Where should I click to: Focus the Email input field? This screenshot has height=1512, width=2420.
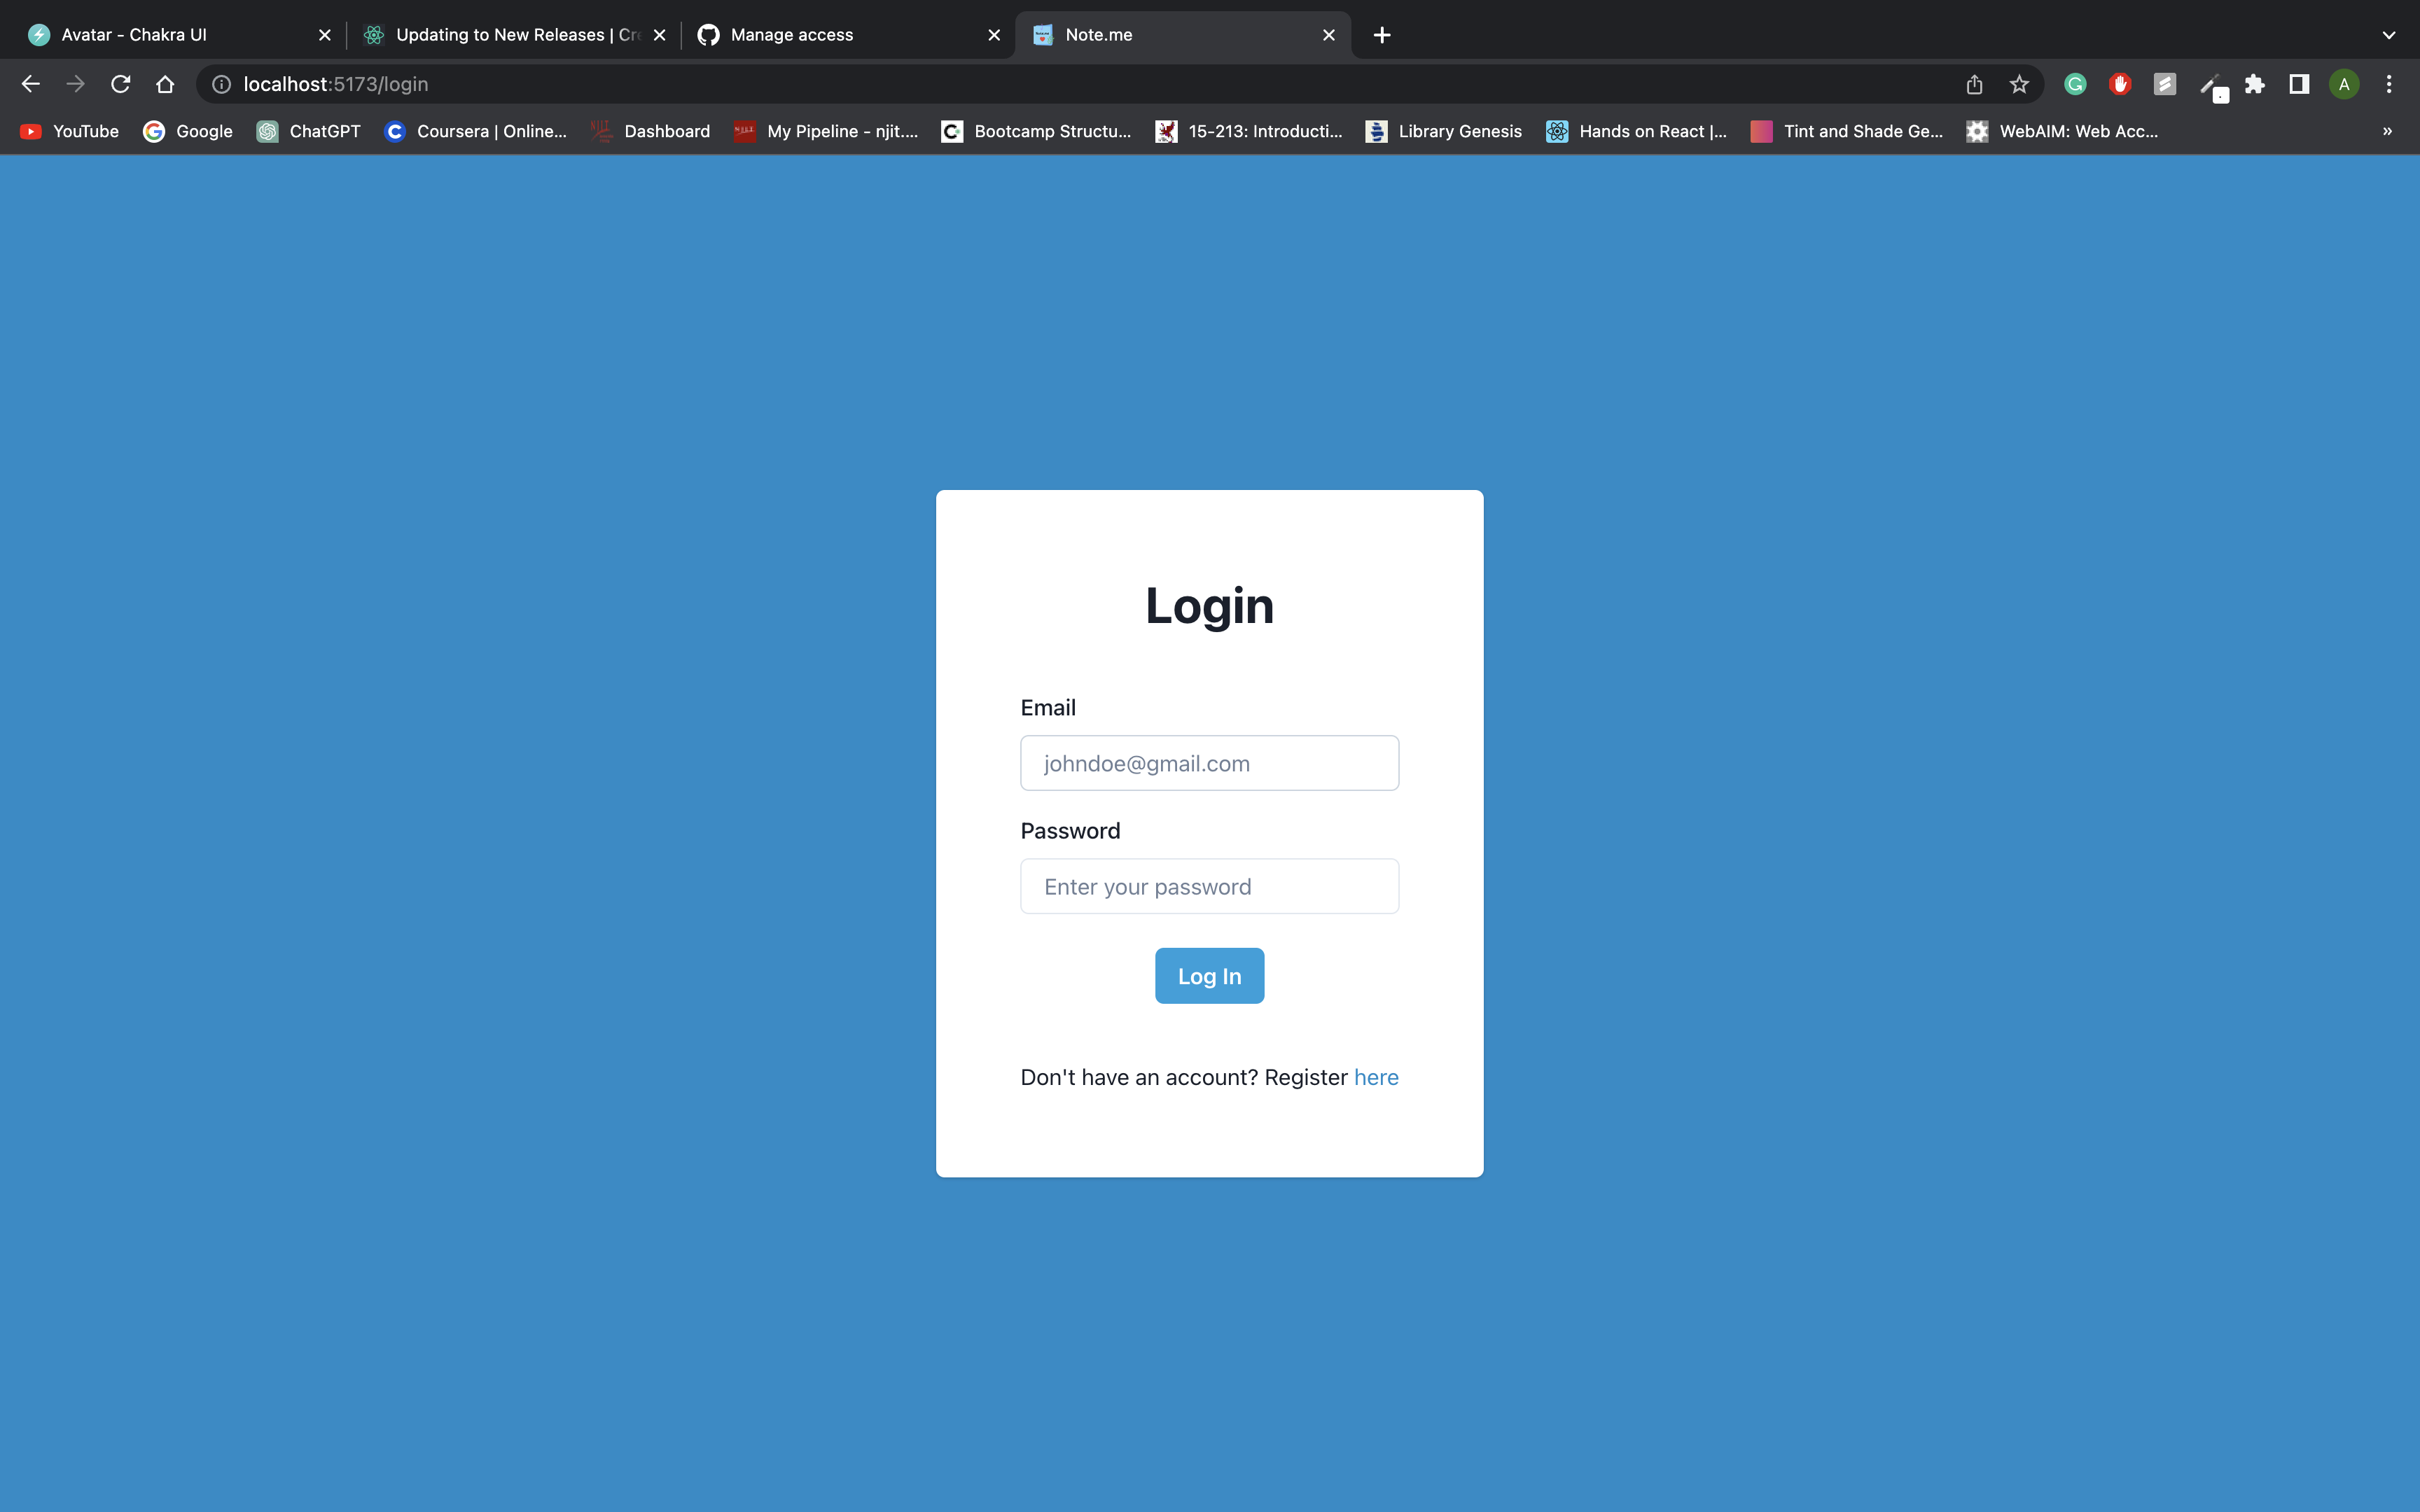click(x=1209, y=763)
